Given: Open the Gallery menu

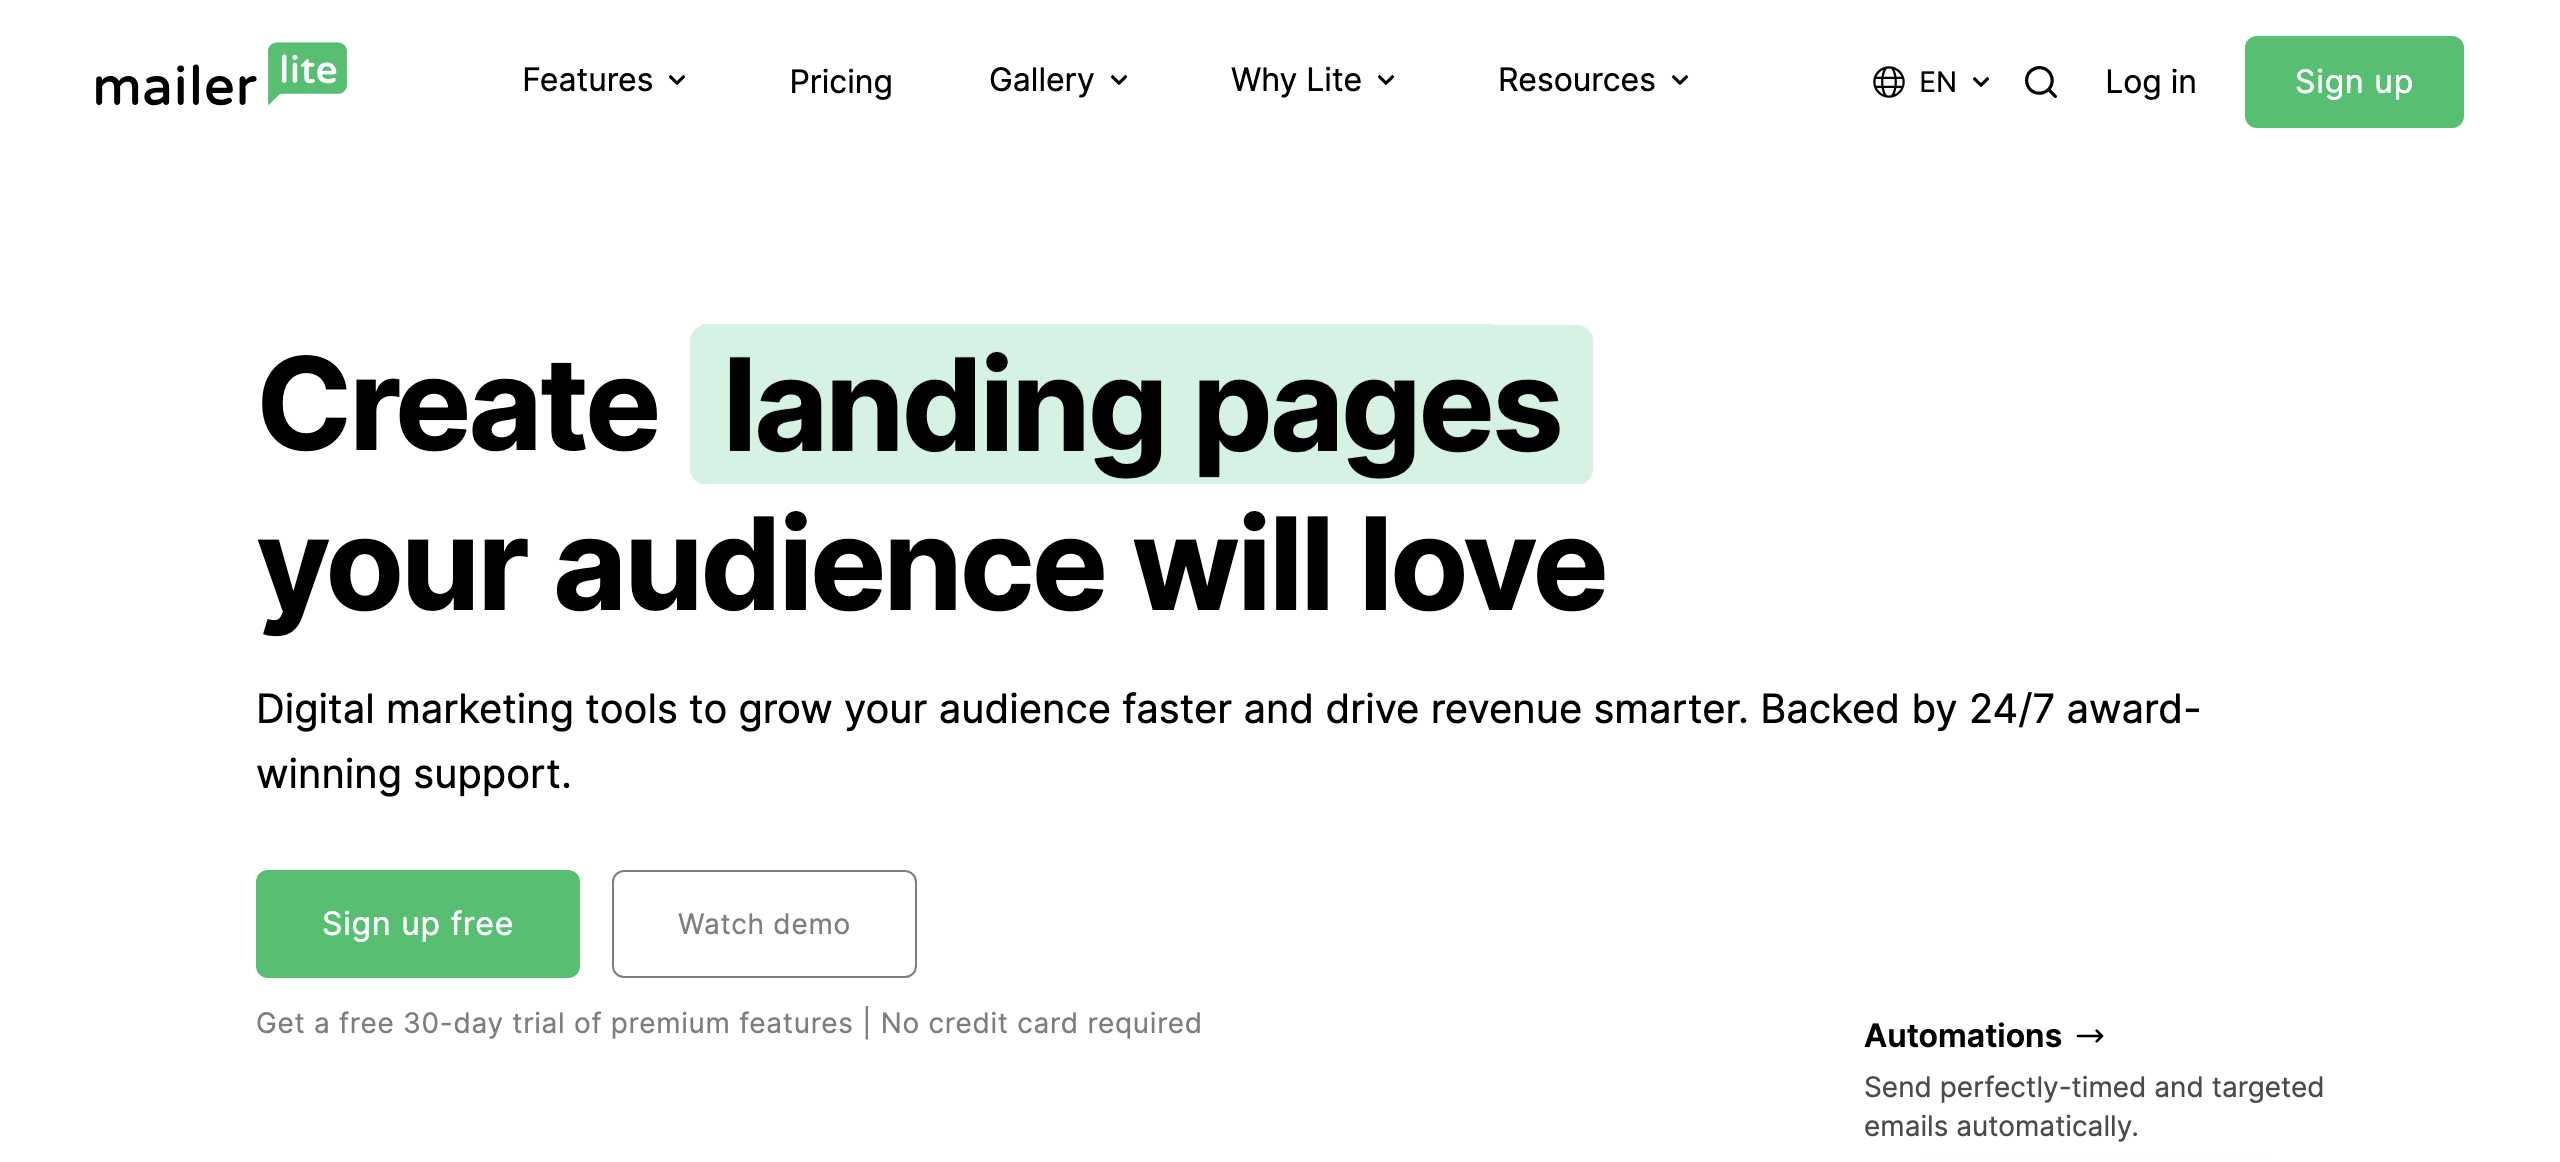Looking at the screenshot, I should pos(1041,80).
